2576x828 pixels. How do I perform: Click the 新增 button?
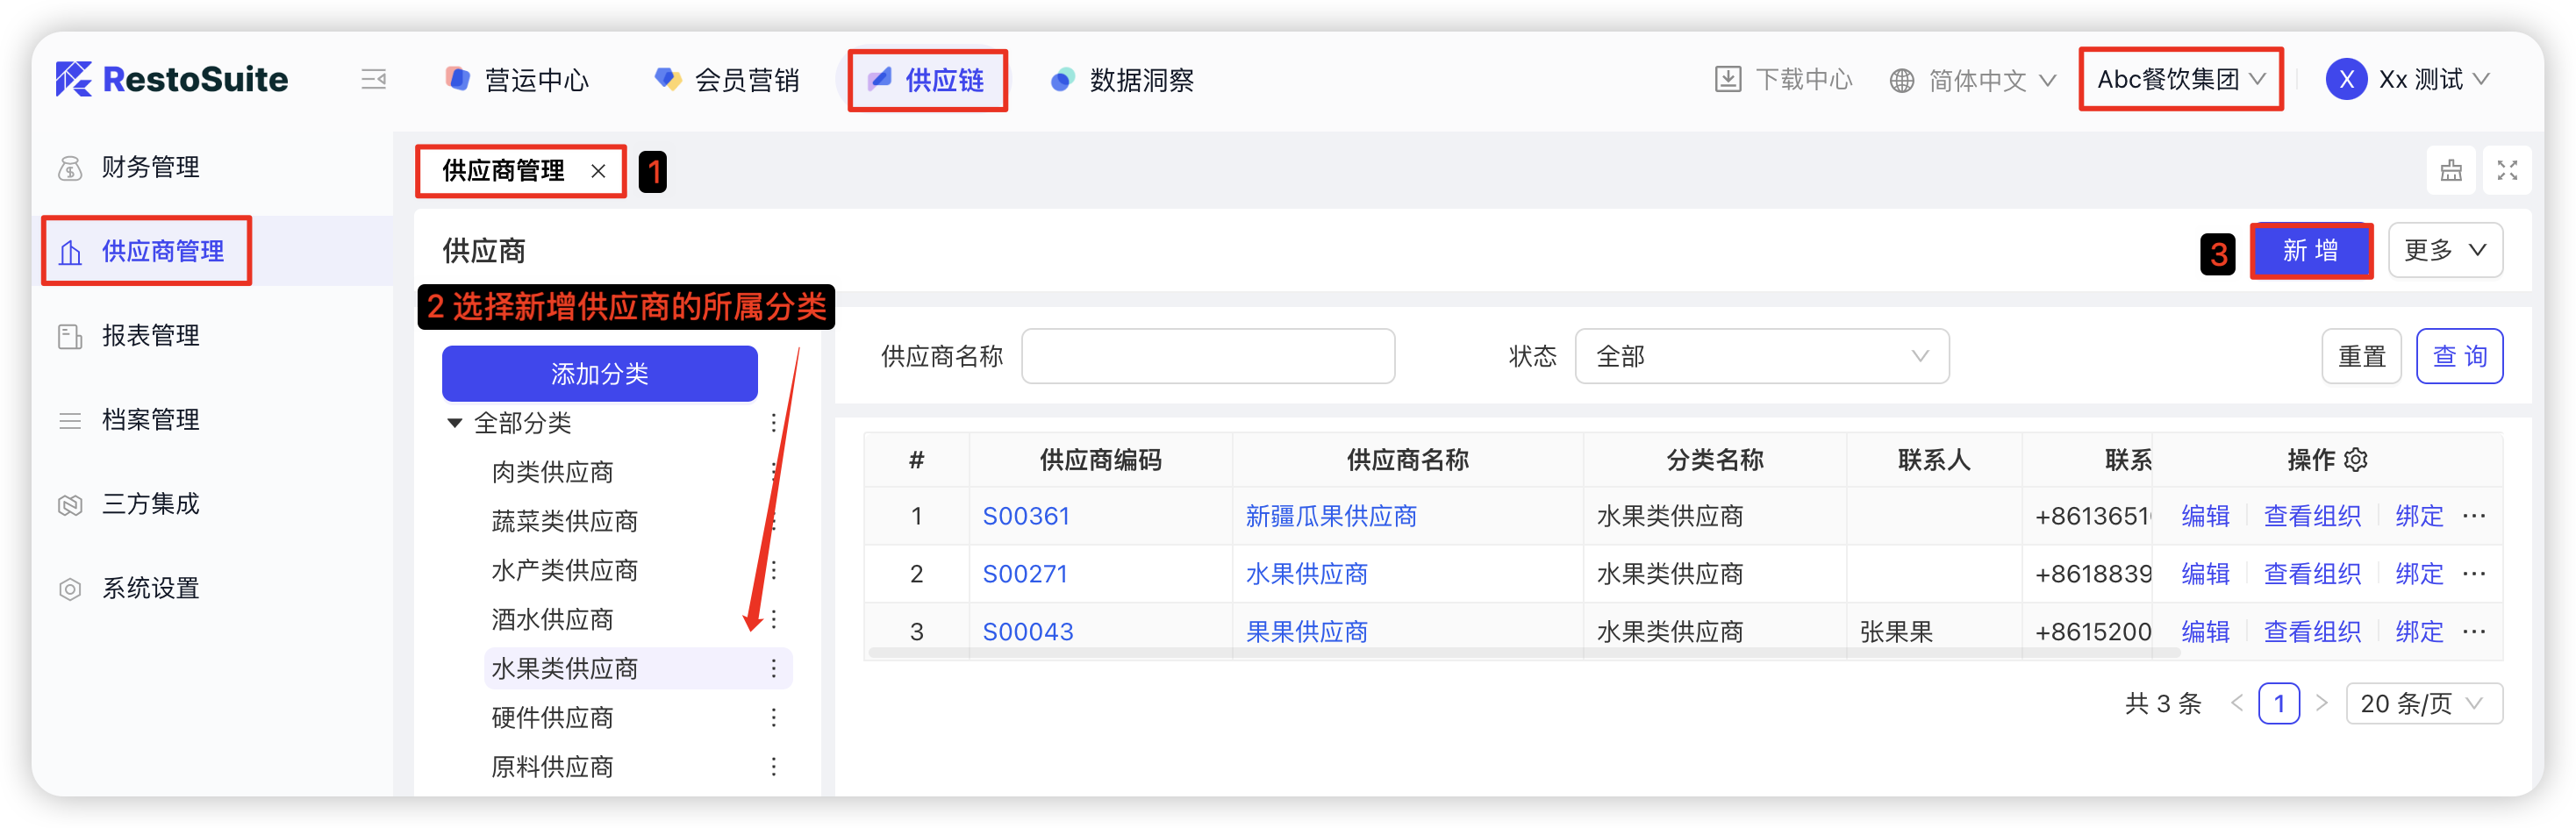[2310, 250]
